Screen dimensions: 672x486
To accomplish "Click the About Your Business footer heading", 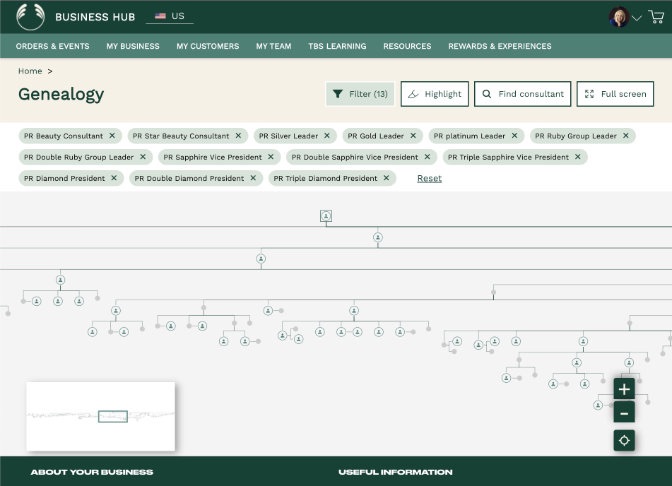I will coord(92,472).
